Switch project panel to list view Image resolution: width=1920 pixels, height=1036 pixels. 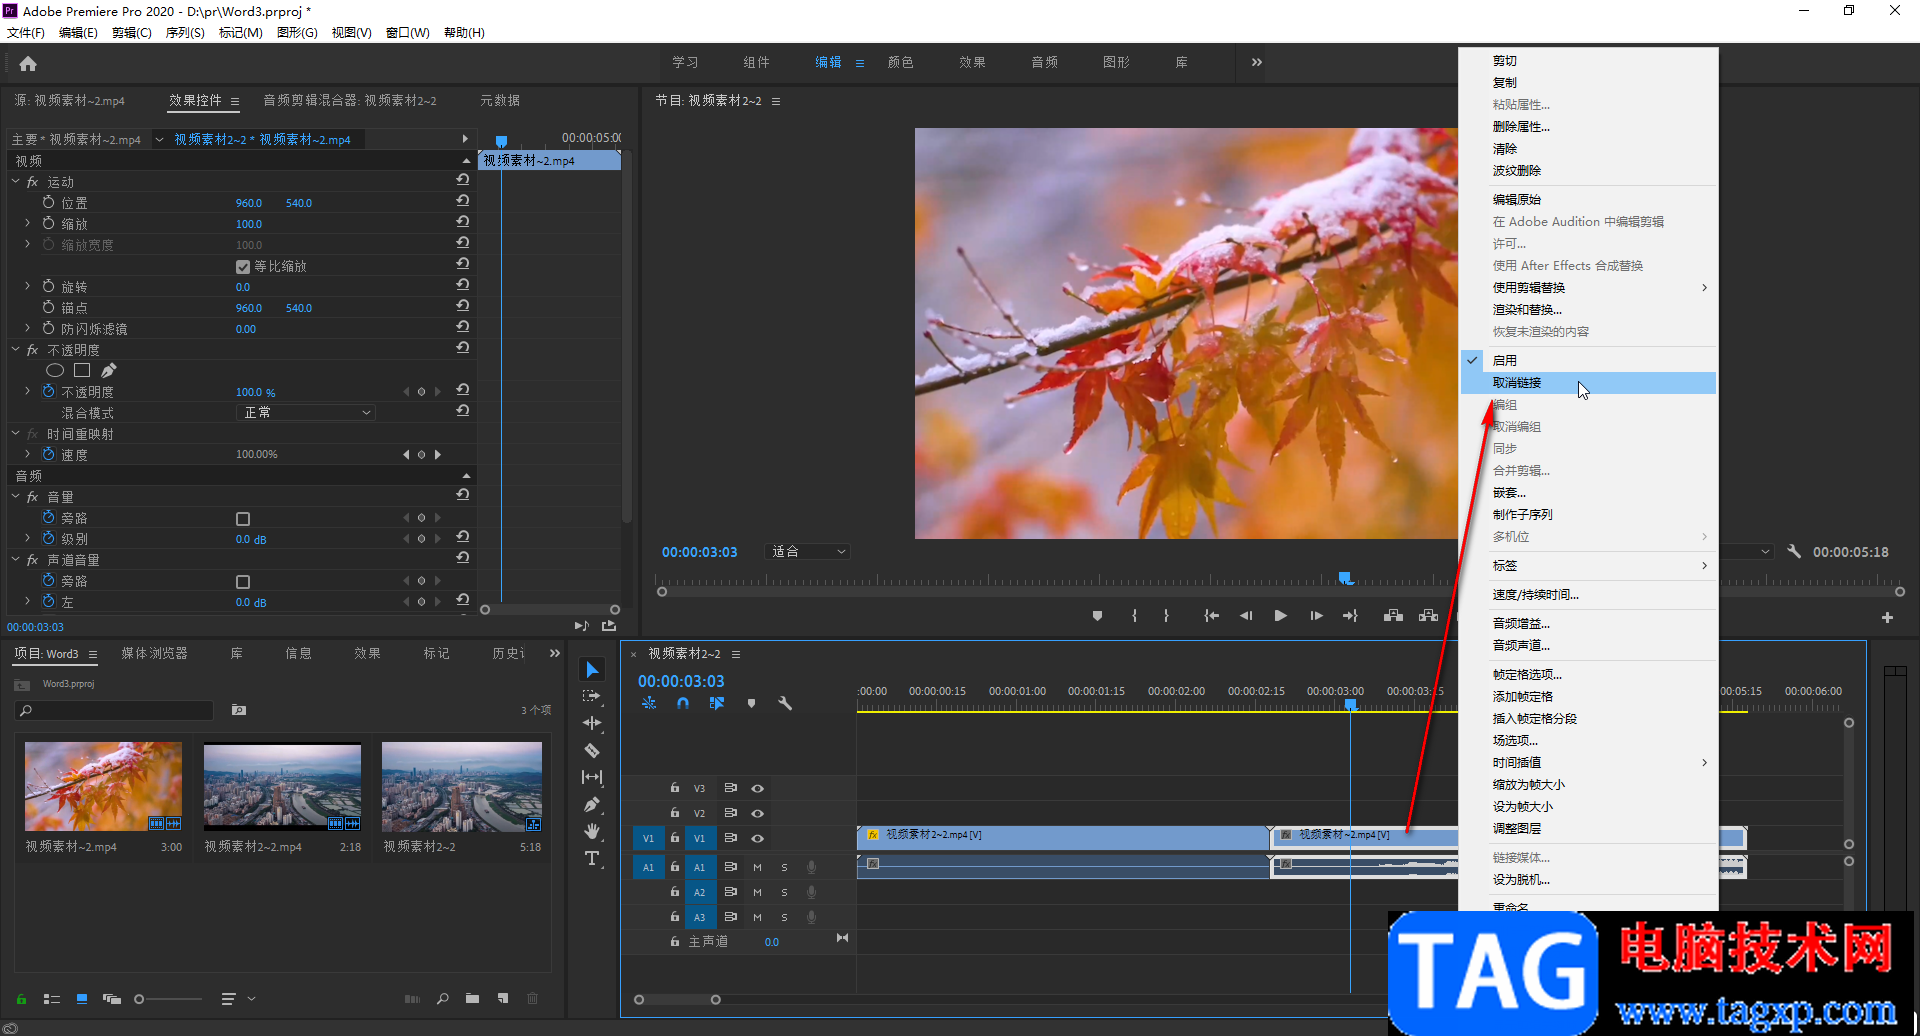point(52,998)
